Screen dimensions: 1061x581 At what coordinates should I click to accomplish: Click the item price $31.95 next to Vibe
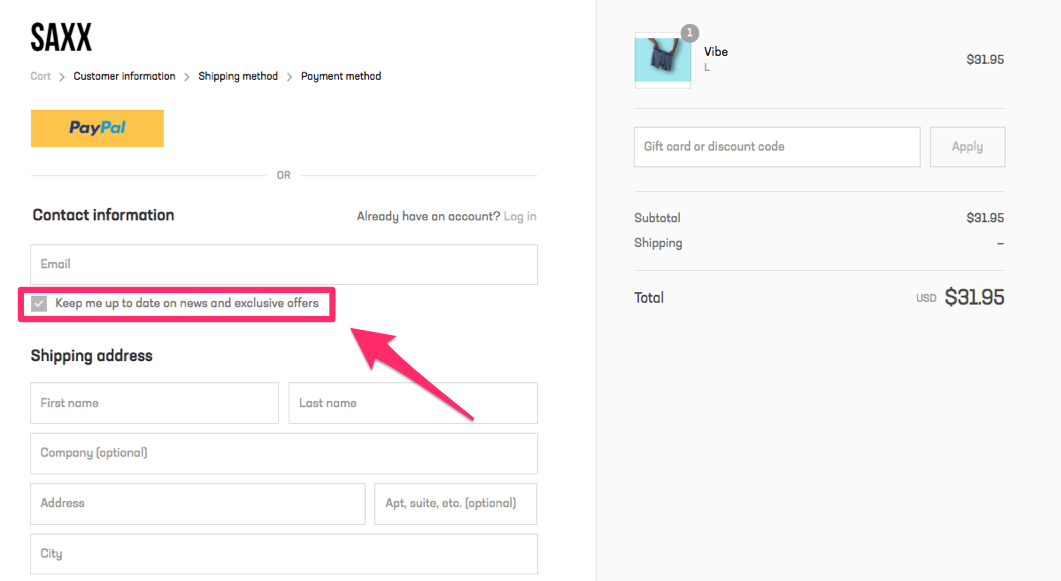pos(985,60)
